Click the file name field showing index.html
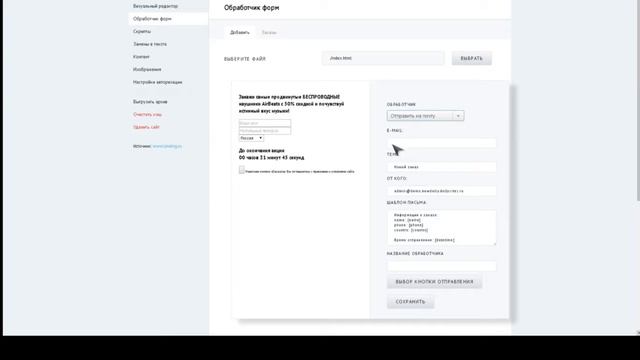Image resolution: width=640 pixels, height=360 pixels. 383,58
